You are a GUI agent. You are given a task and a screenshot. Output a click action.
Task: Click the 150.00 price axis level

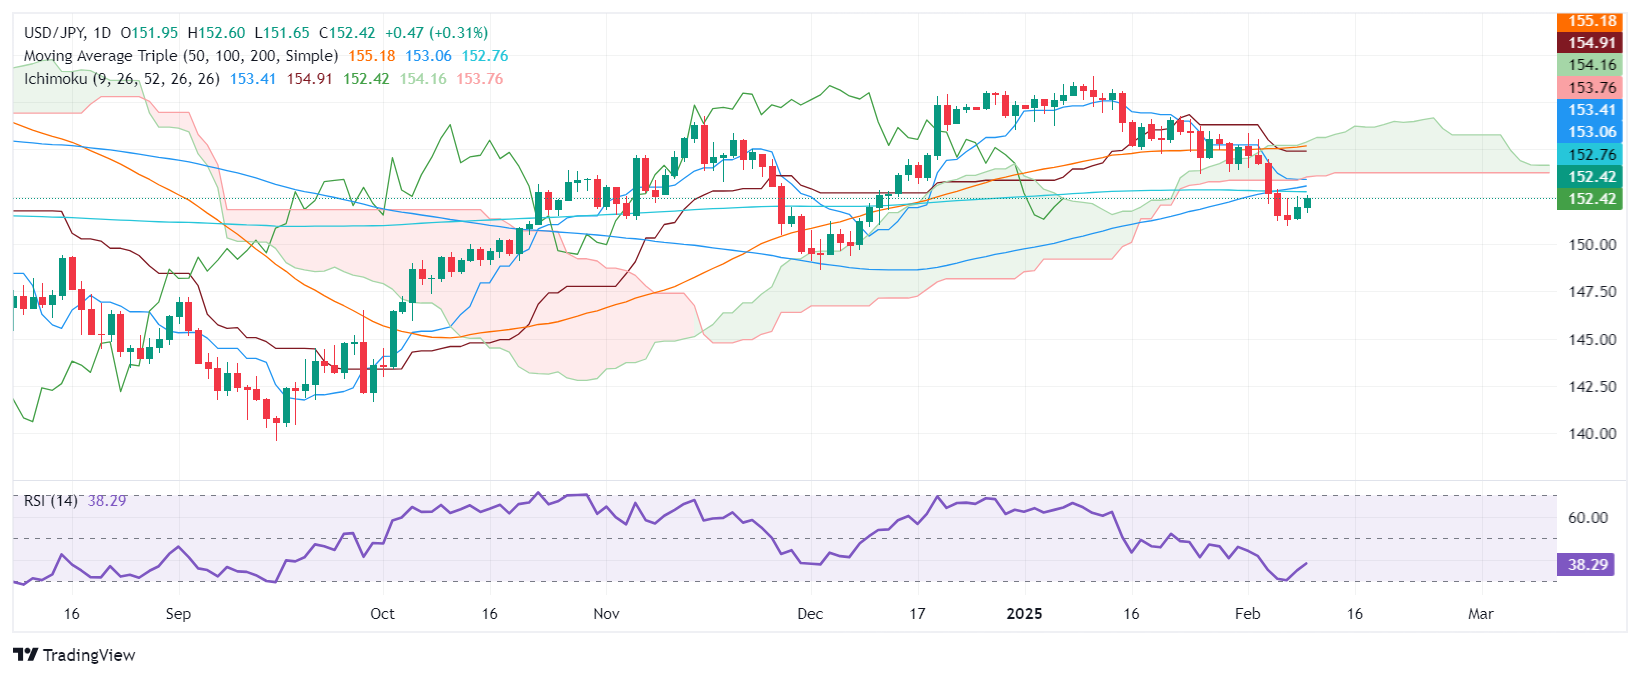click(1592, 245)
